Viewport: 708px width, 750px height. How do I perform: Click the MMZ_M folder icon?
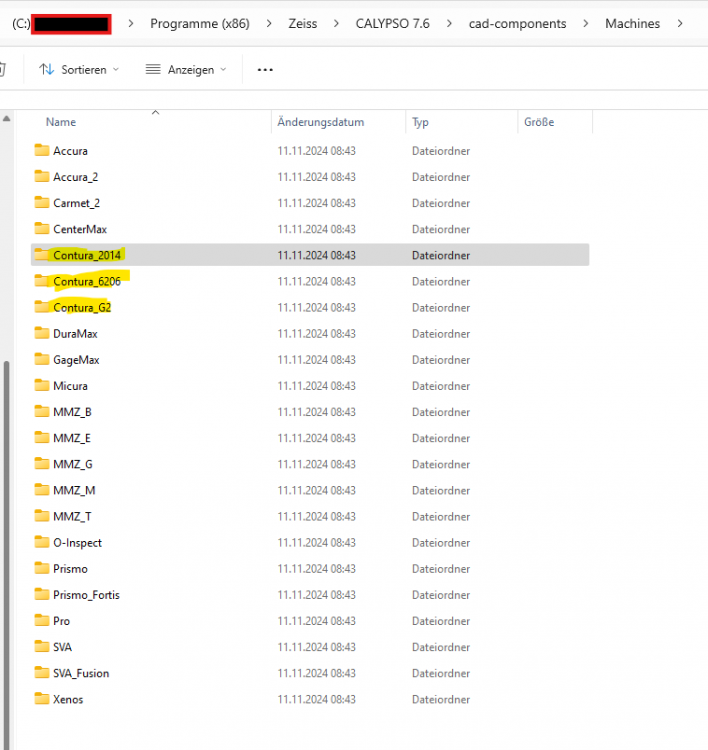(x=42, y=490)
